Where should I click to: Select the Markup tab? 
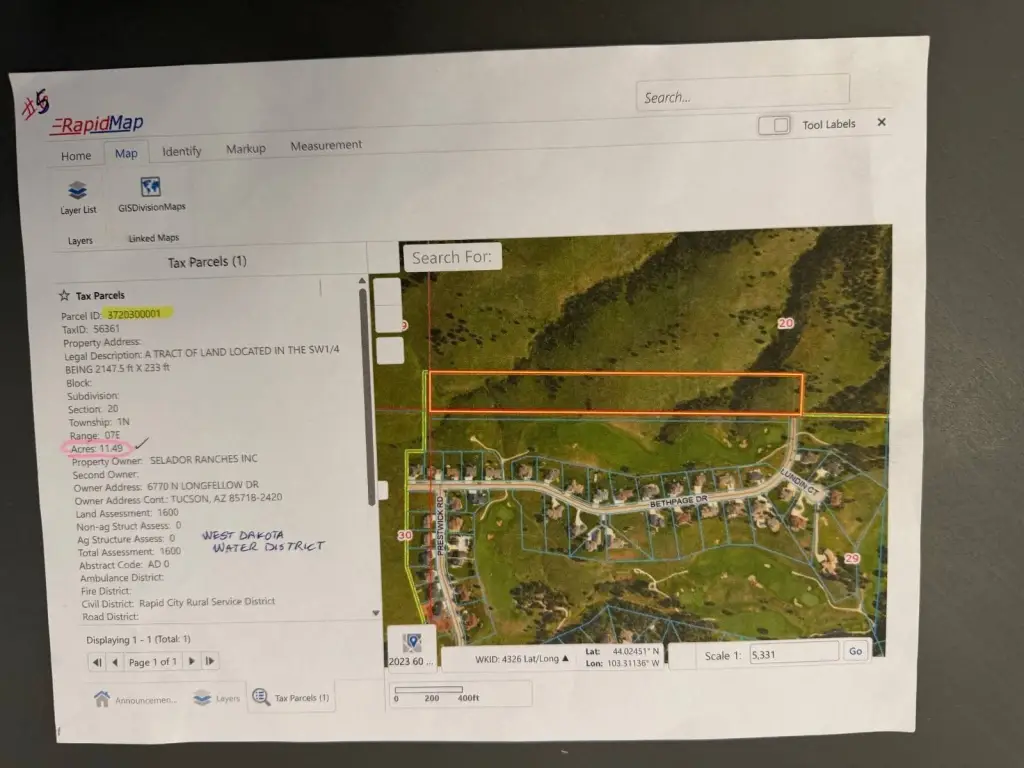click(x=245, y=149)
